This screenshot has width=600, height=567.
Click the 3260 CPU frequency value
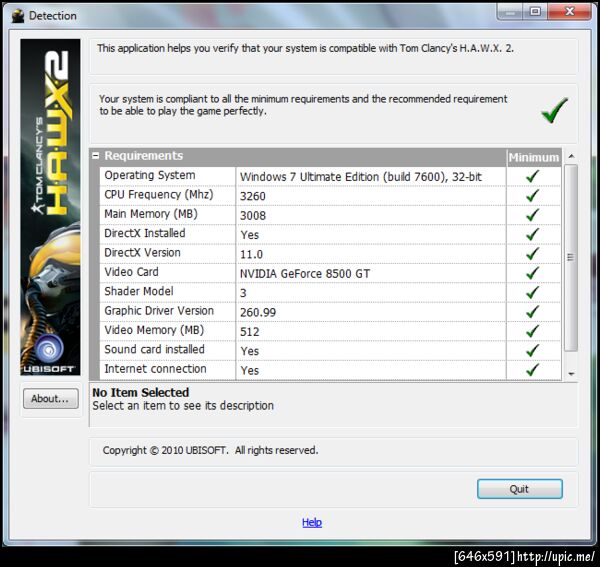(253, 196)
